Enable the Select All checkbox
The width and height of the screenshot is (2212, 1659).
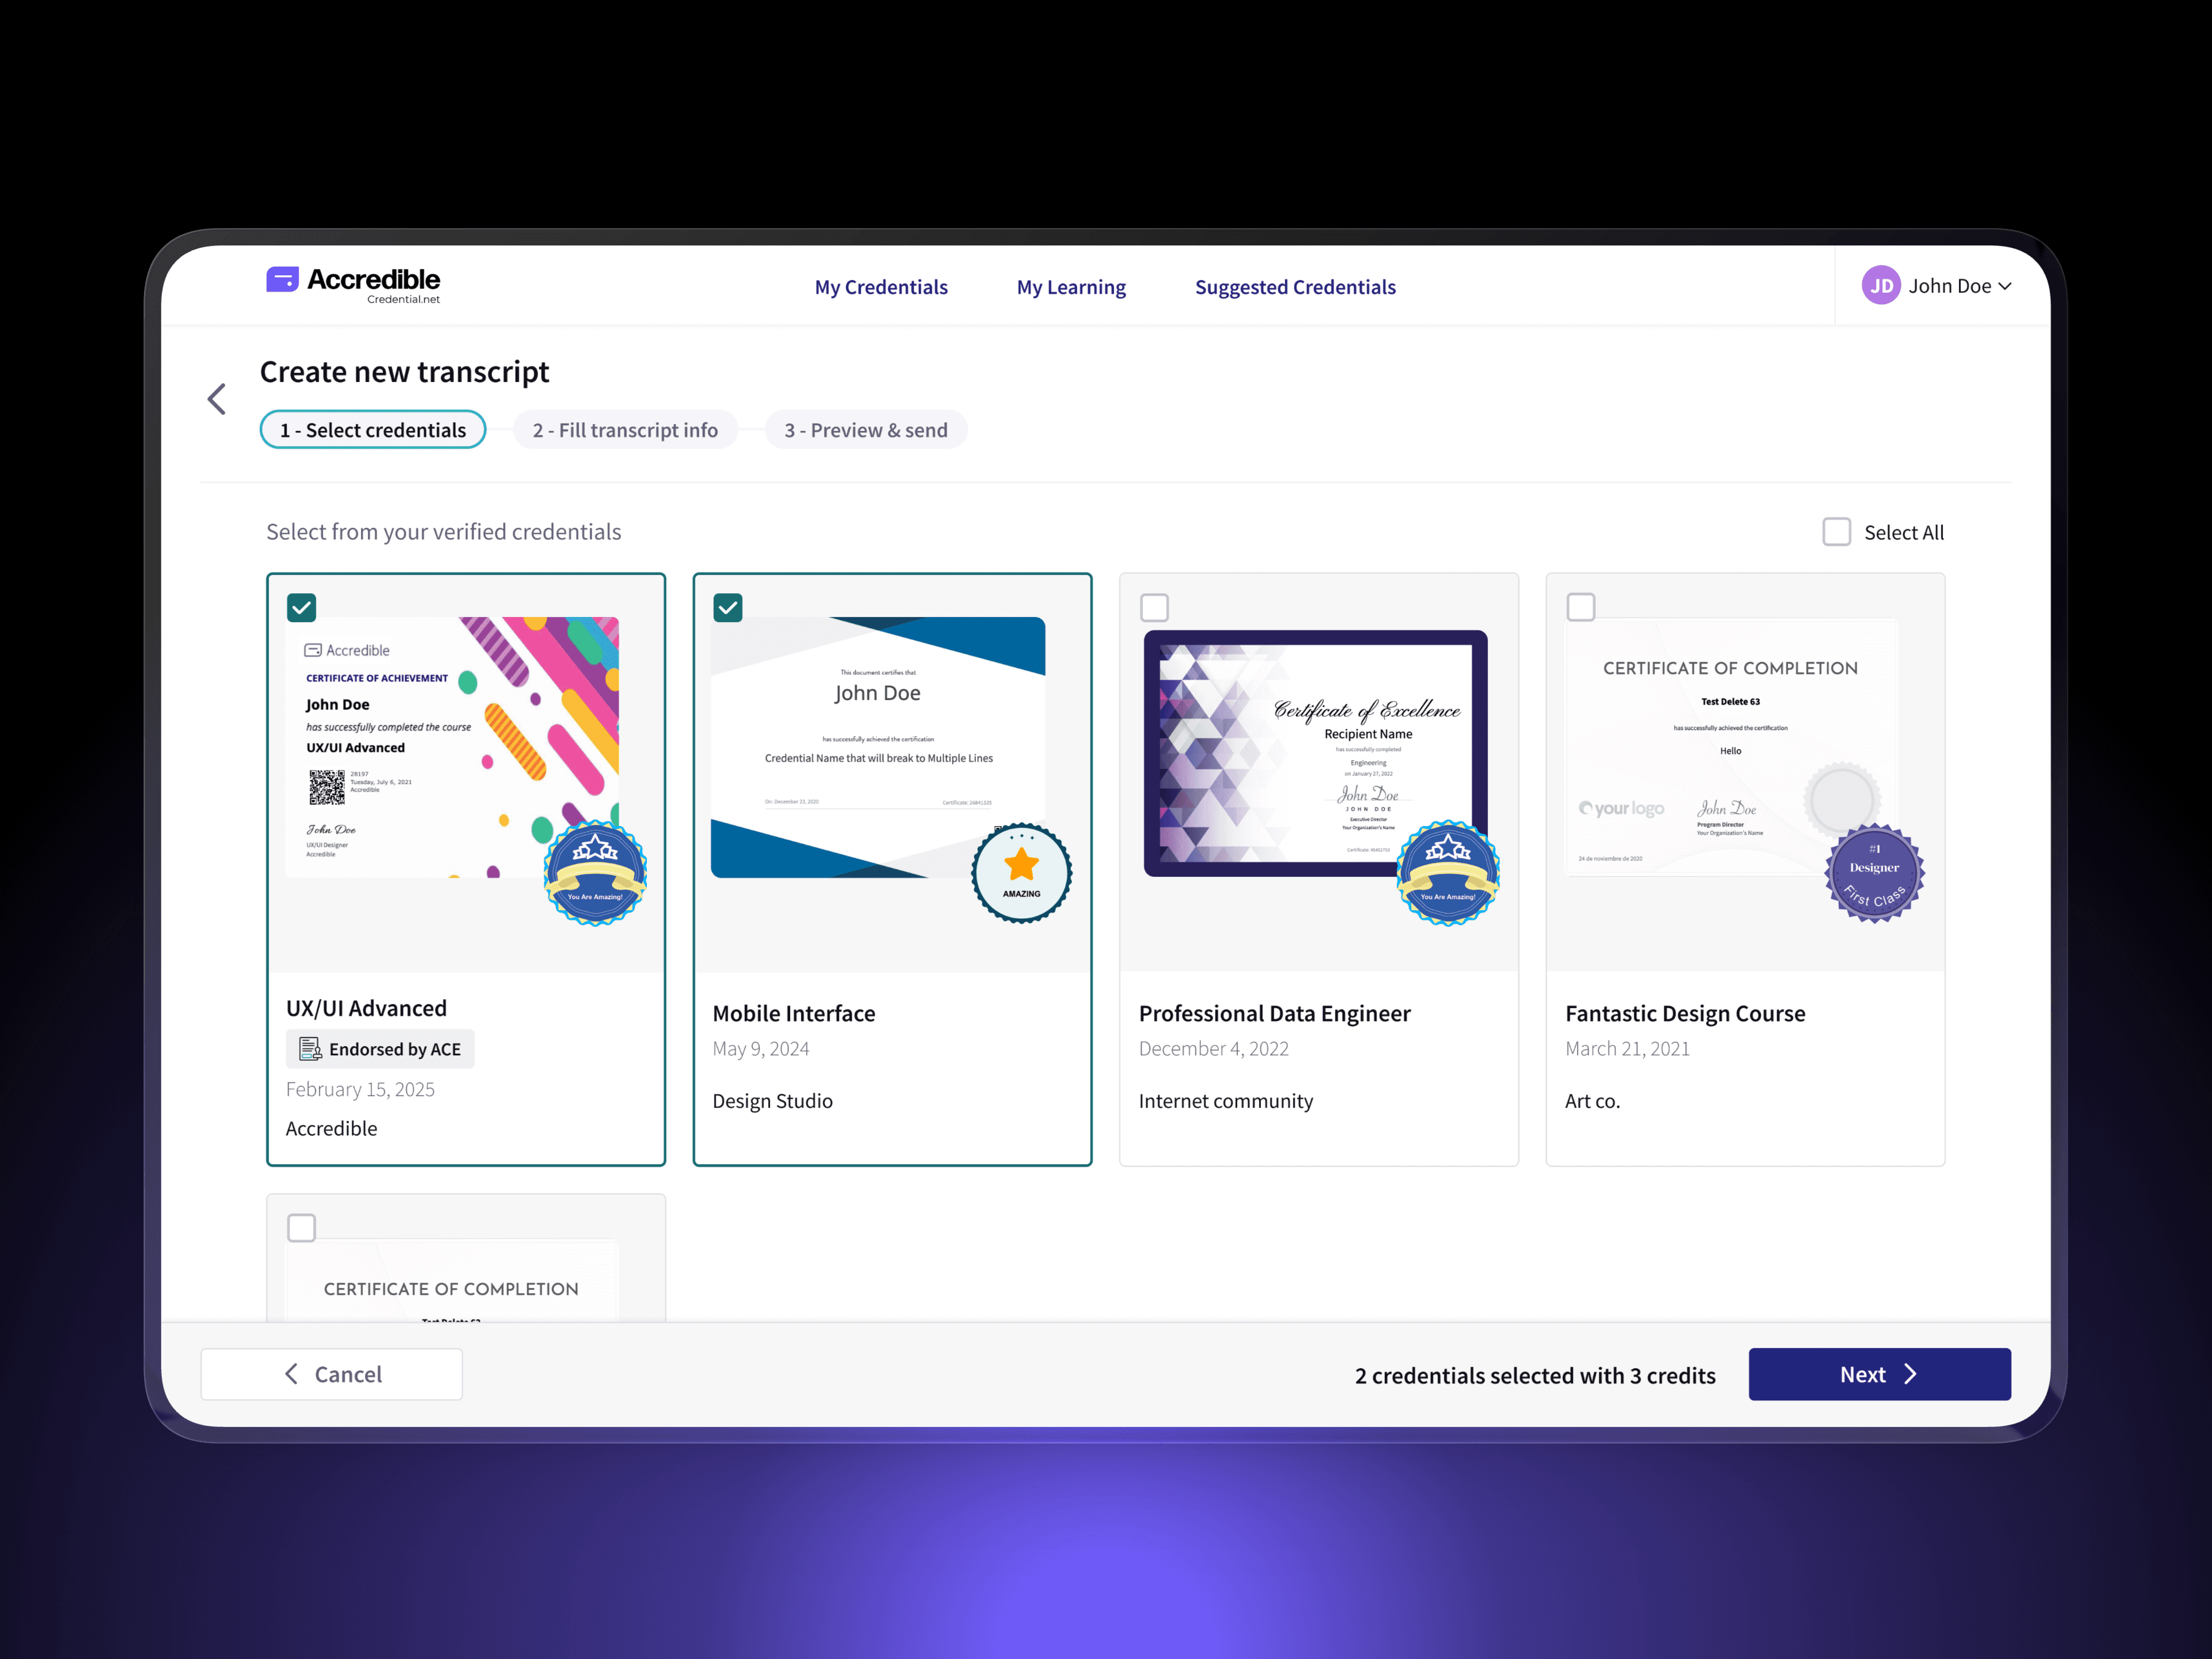[x=1836, y=532]
